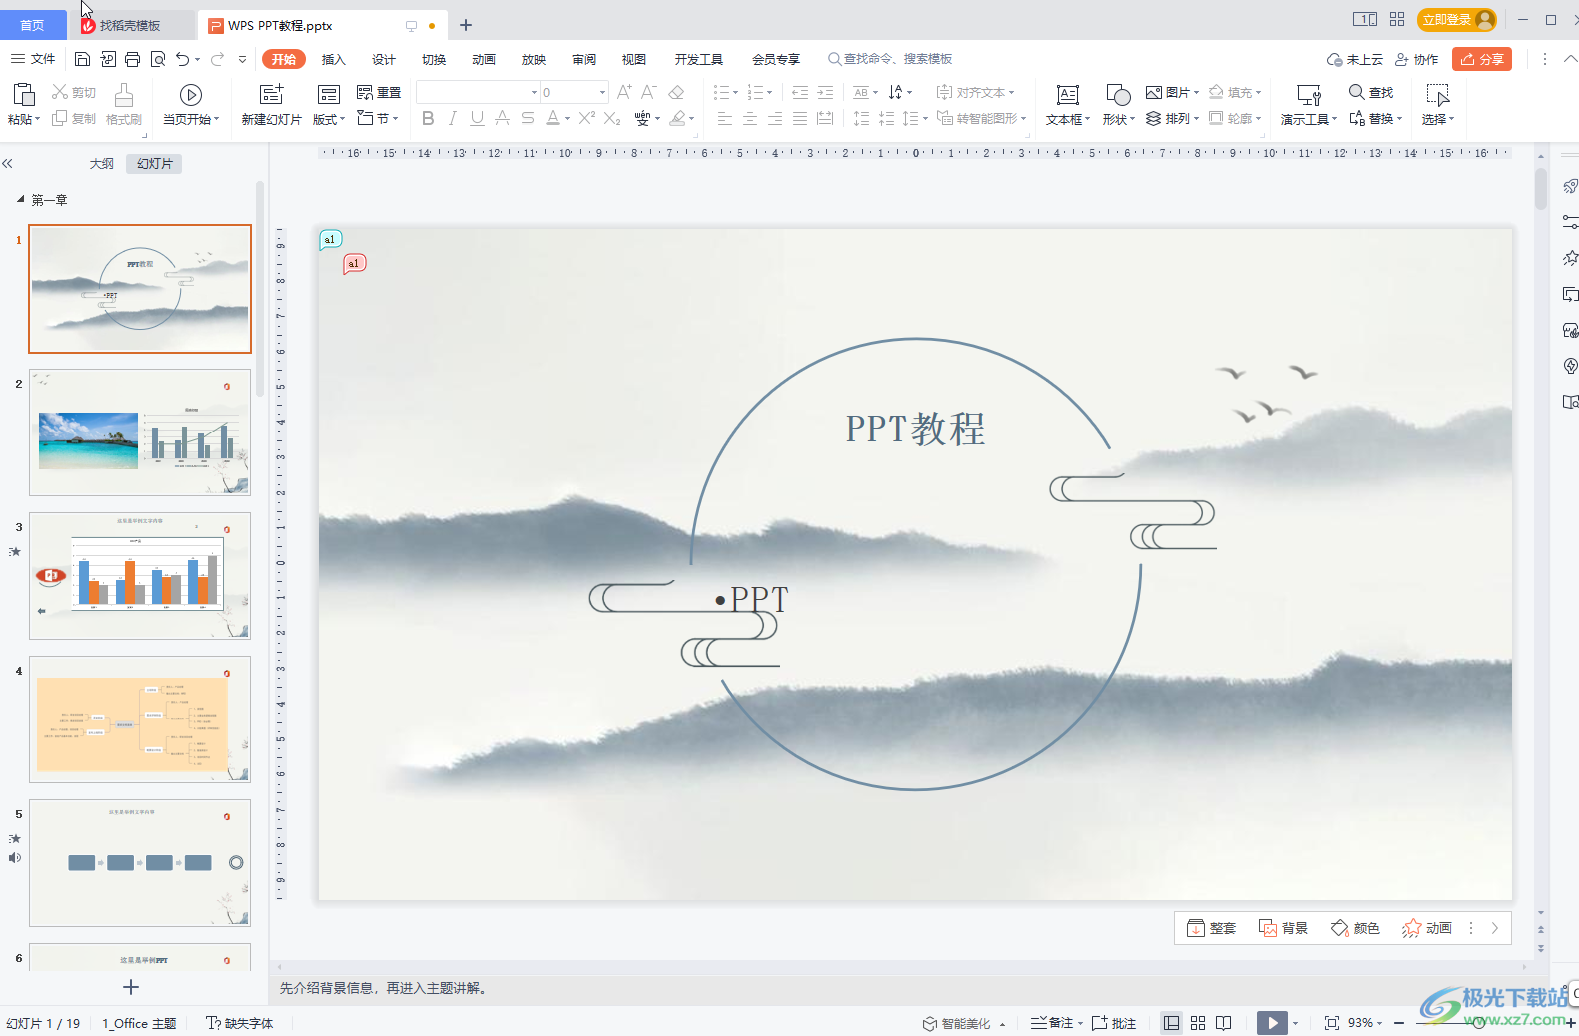
Task: Toggle left text alignment
Action: click(x=725, y=118)
